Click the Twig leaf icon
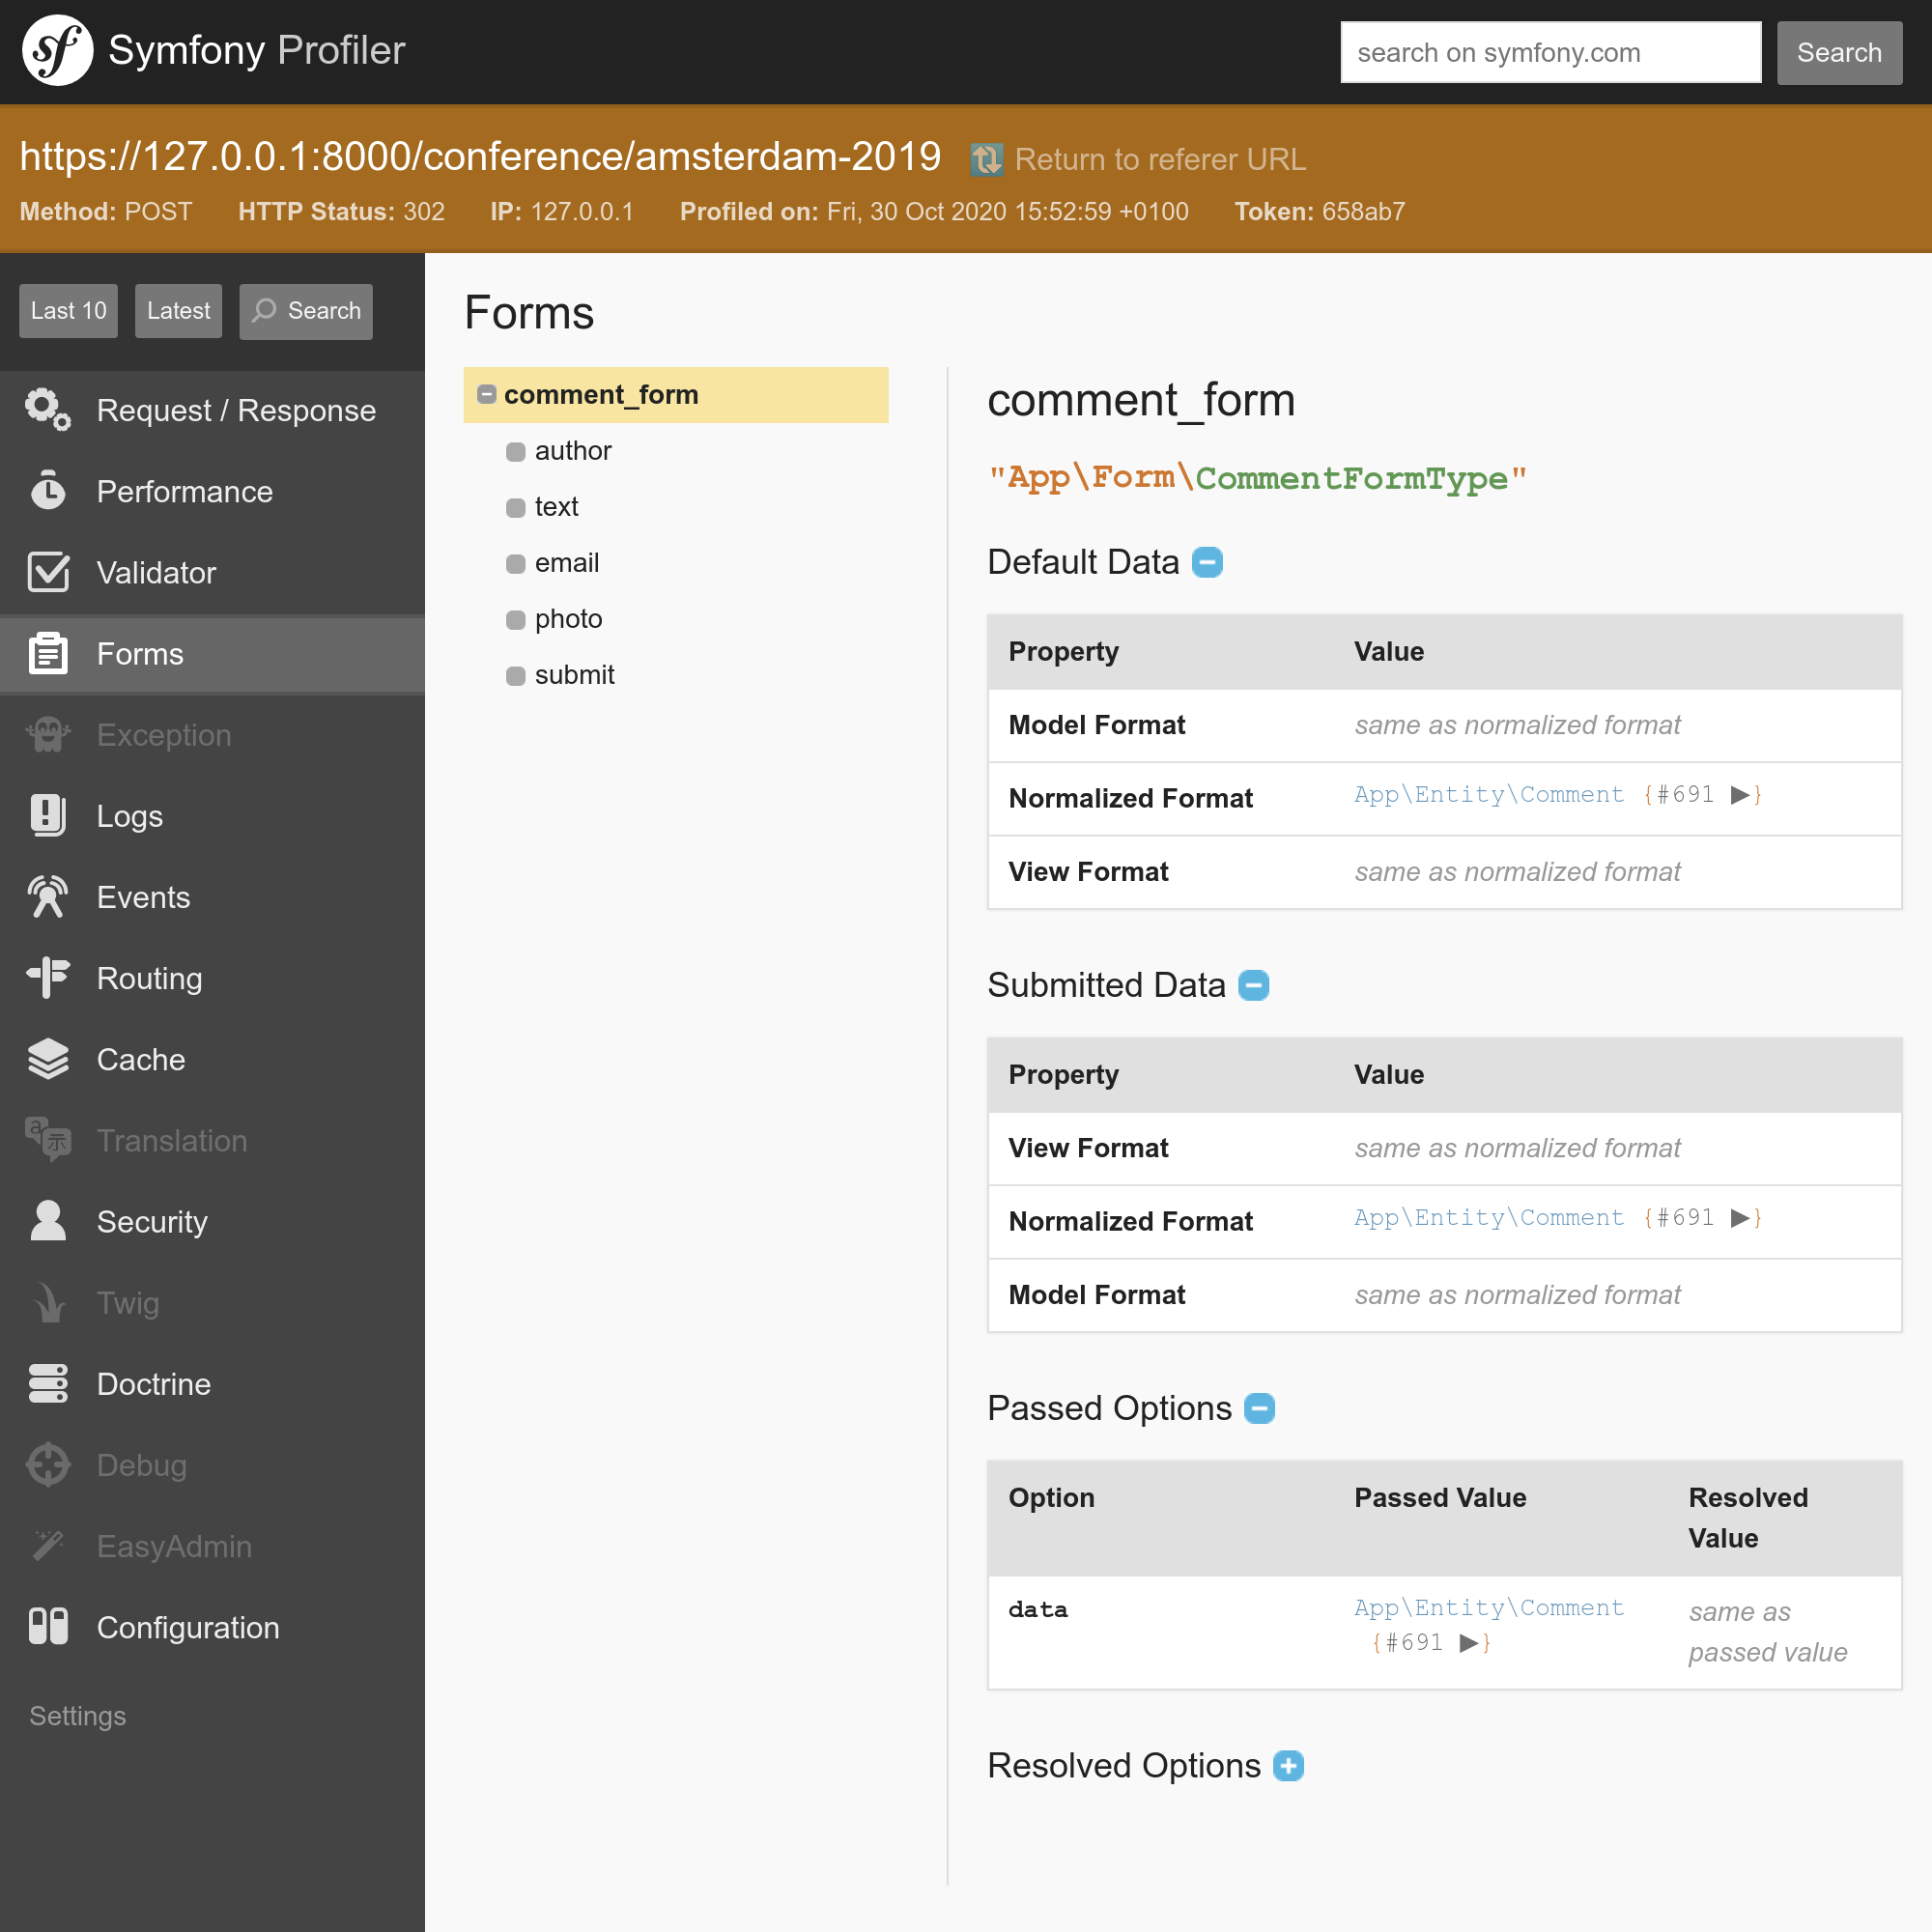1932x1932 pixels. click(48, 1302)
